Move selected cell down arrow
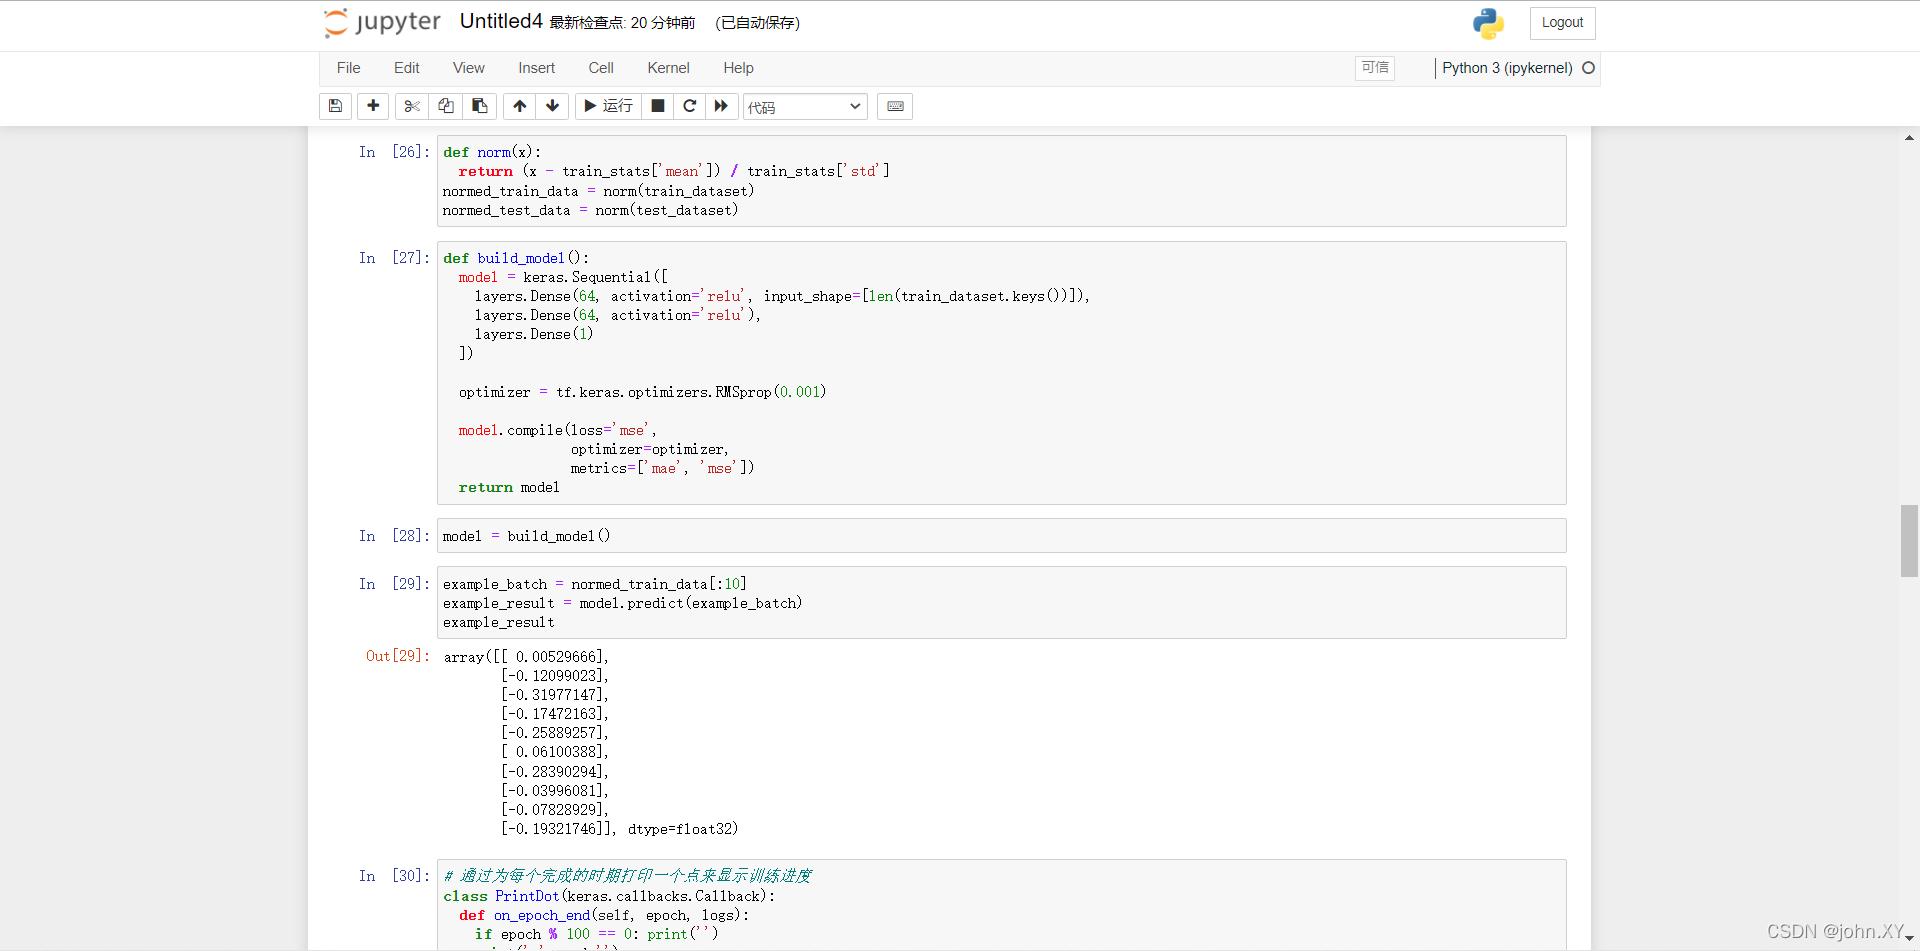Image resolution: width=1920 pixels, height=951 pixels. pyautogui.click(x=552, y=106)
